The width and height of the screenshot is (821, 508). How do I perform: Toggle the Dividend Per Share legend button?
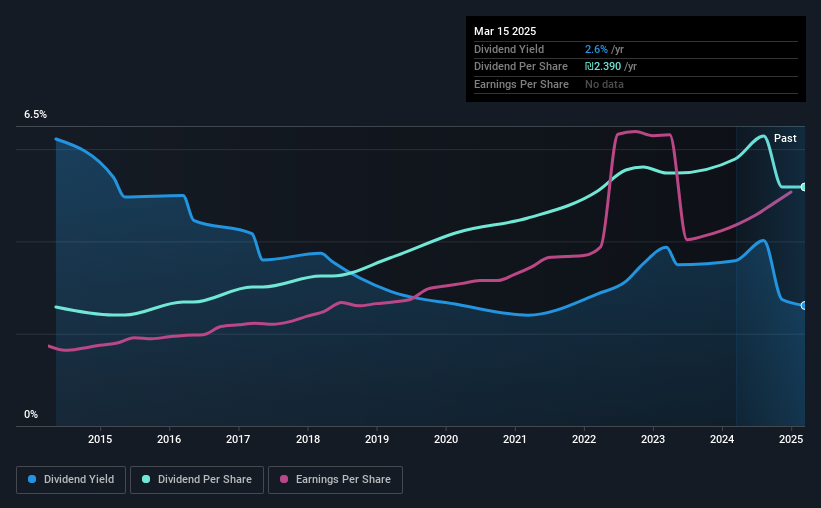(197, 480)
